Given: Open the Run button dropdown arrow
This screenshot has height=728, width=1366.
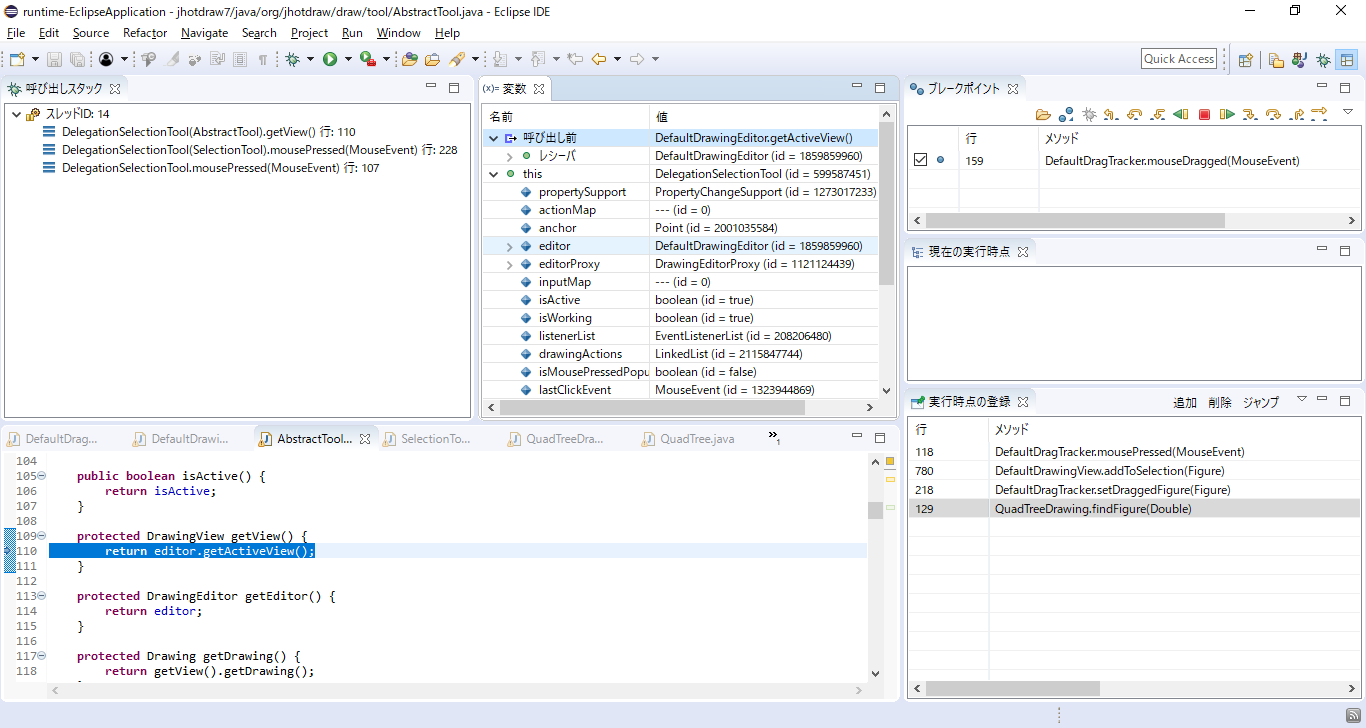Looking at the screenshot, I should coord(348,59).
